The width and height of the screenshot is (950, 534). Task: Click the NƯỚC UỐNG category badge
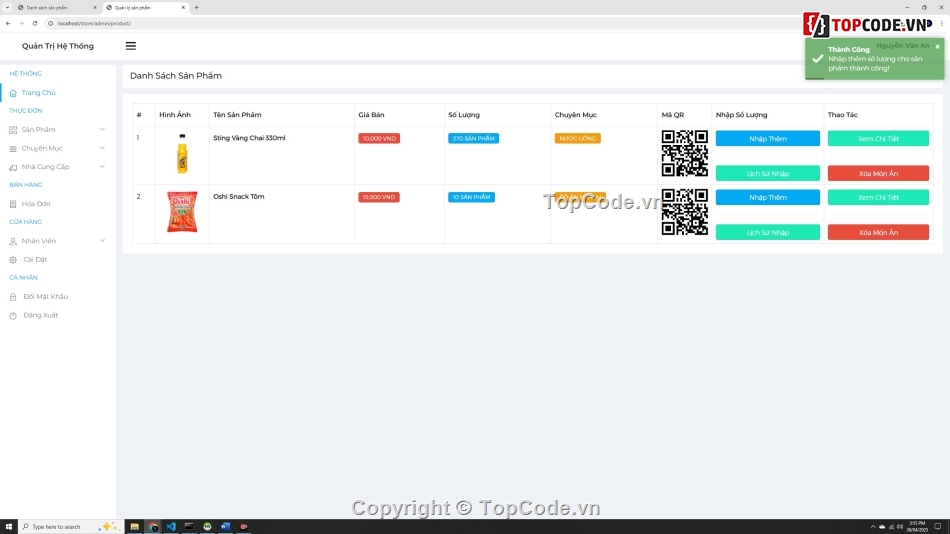point(577,138)
